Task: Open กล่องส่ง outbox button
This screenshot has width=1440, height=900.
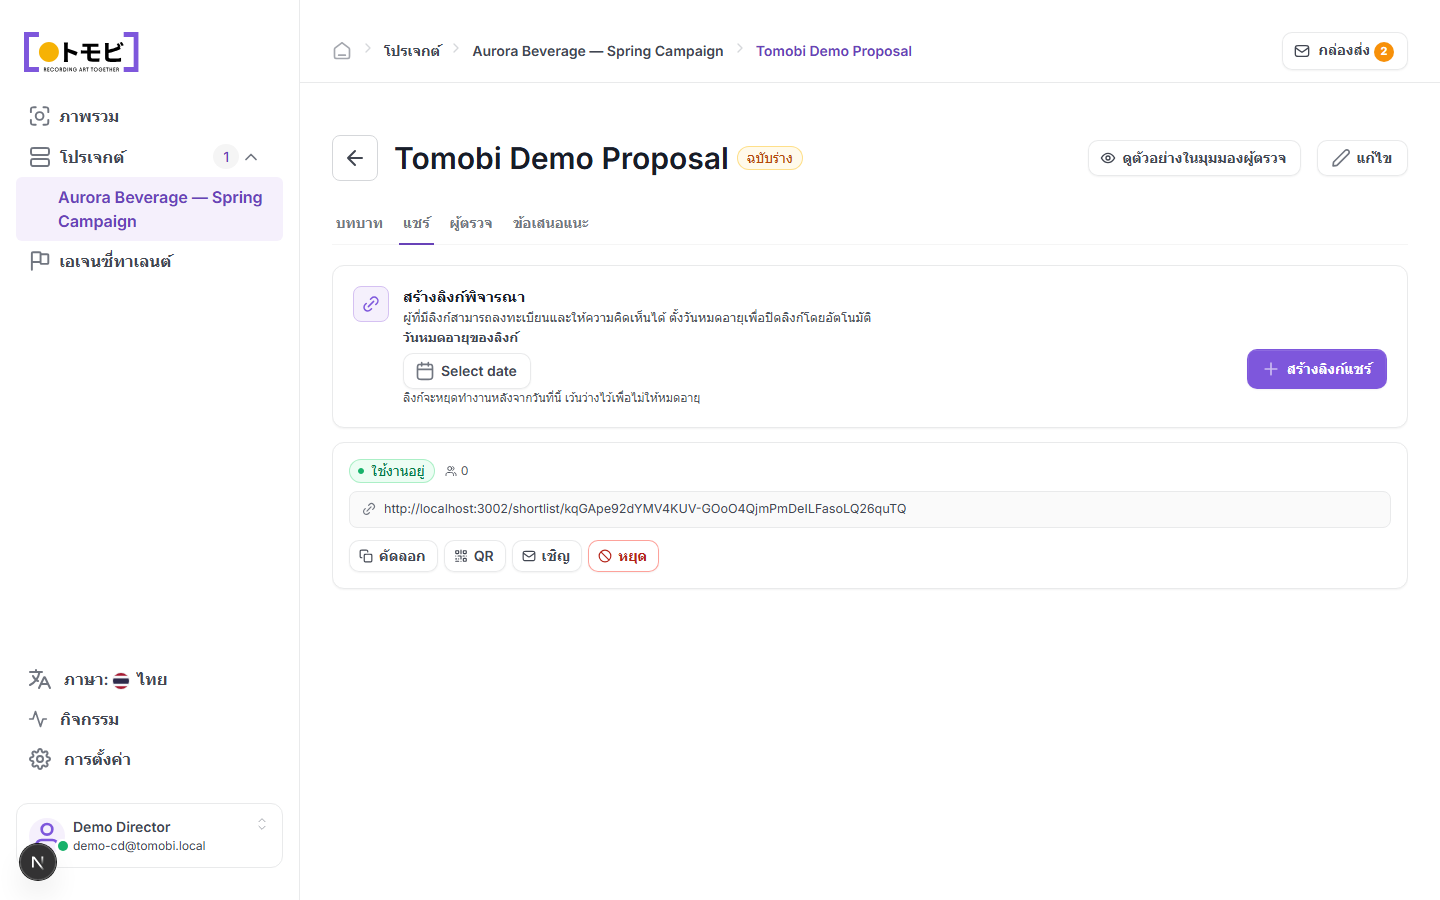Action: [x=1344, y=51]
